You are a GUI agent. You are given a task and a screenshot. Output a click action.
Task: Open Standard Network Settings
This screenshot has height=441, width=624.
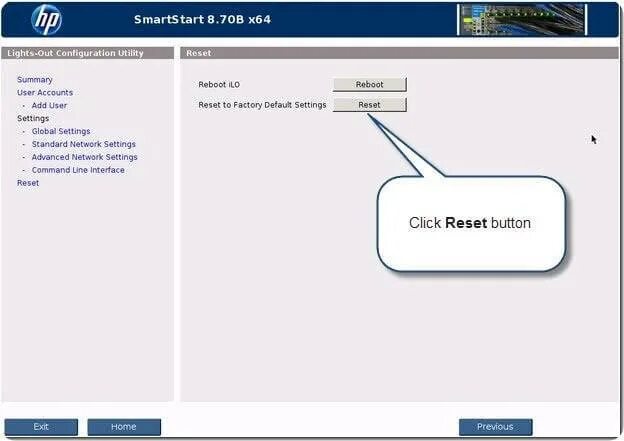point(84,144)
